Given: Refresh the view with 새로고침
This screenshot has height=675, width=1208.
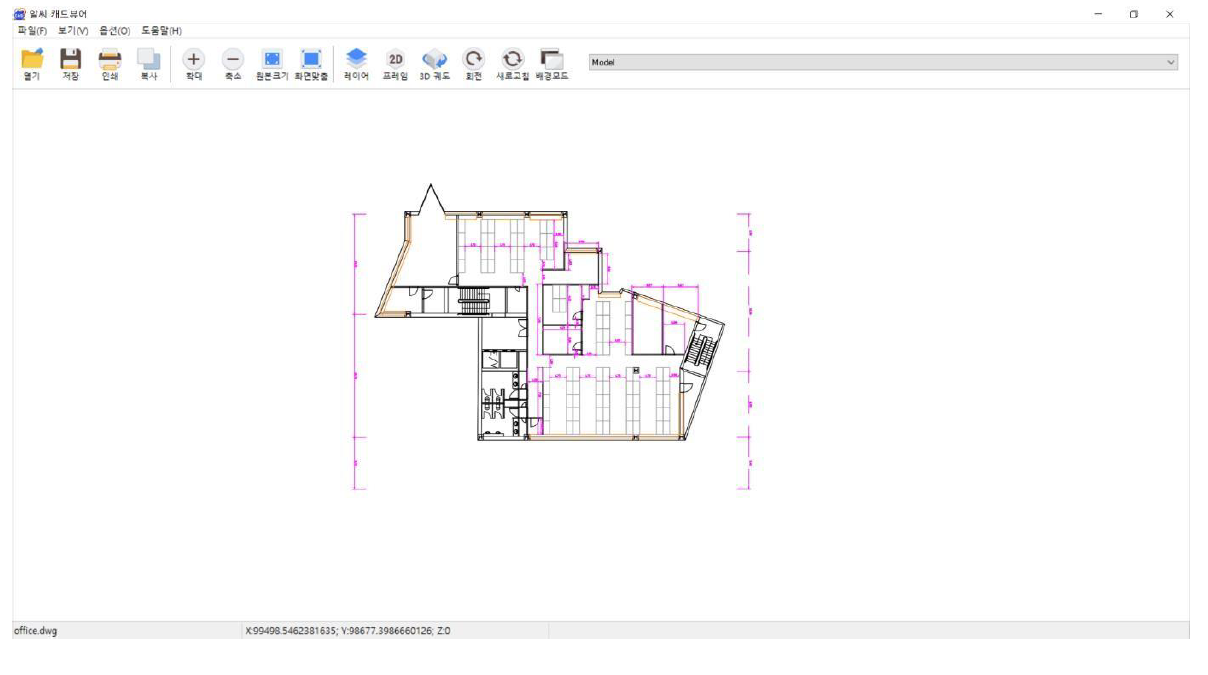Looking at the screenshot, I should [512, 64].
